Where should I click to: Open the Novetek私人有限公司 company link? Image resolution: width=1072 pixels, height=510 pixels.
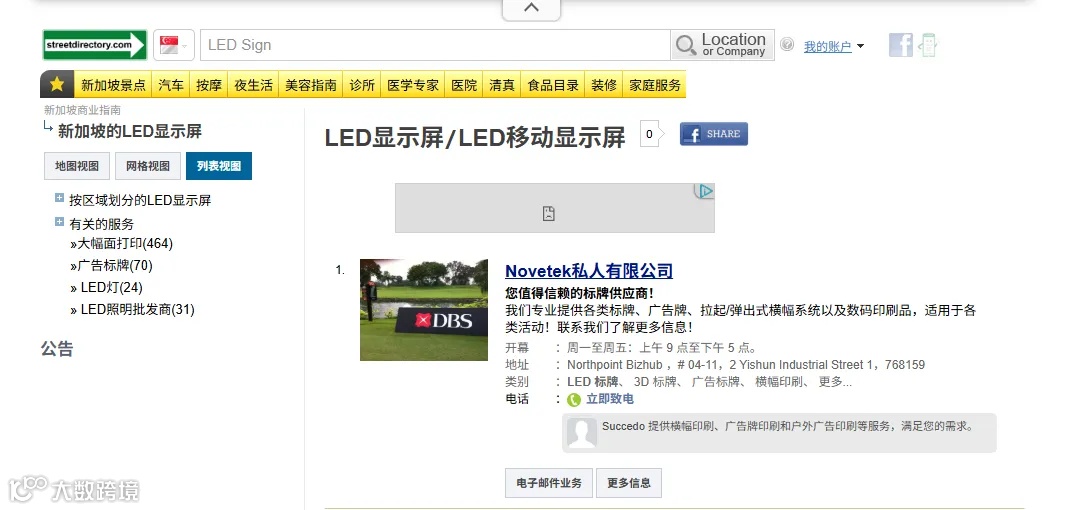[589, 271]
